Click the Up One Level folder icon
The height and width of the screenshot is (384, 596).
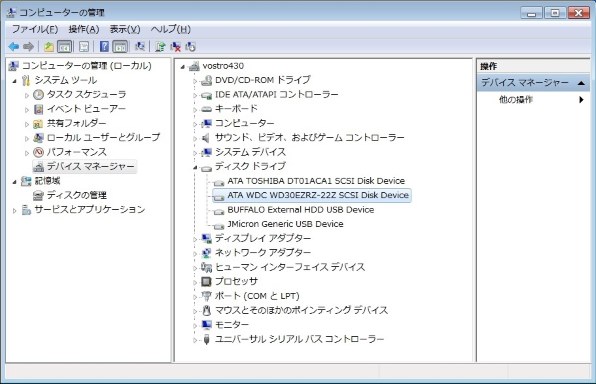(49, 47)
